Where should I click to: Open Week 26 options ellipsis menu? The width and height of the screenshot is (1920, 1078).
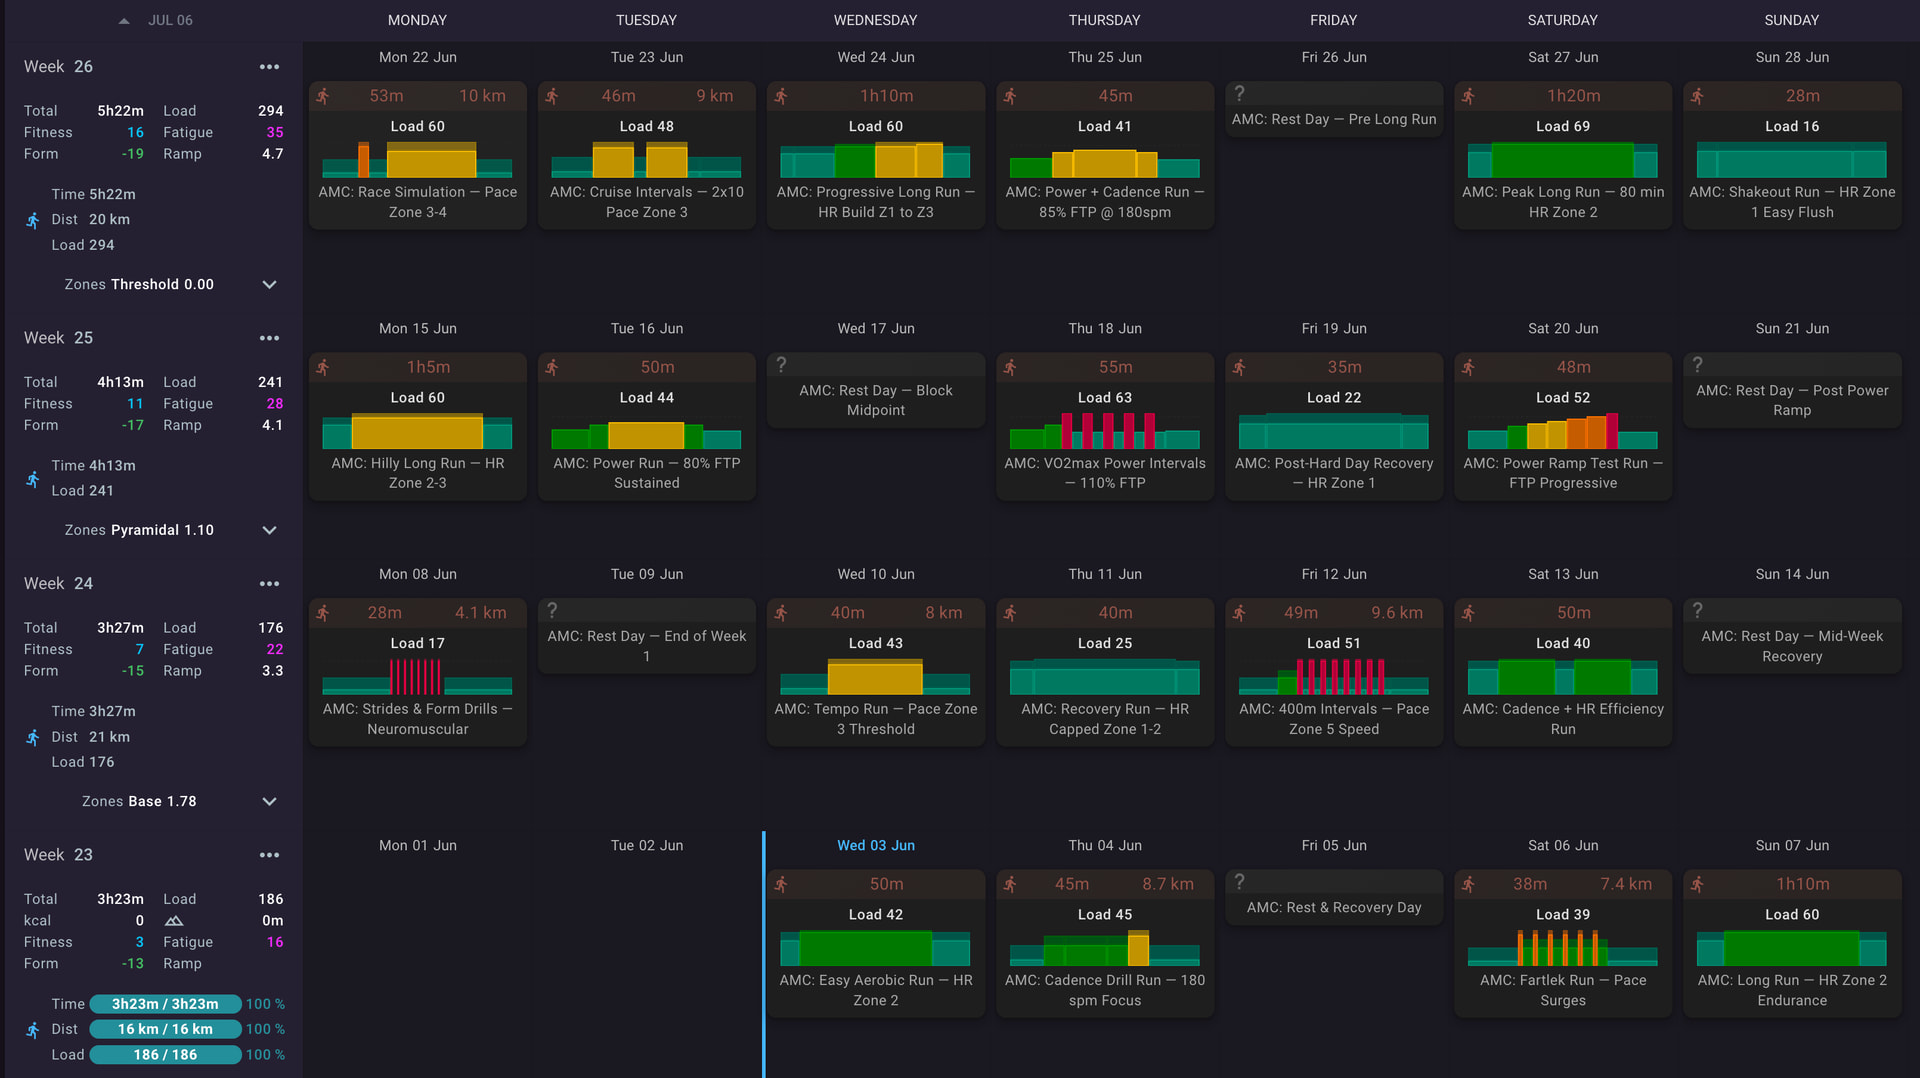[x=269, y=67]
